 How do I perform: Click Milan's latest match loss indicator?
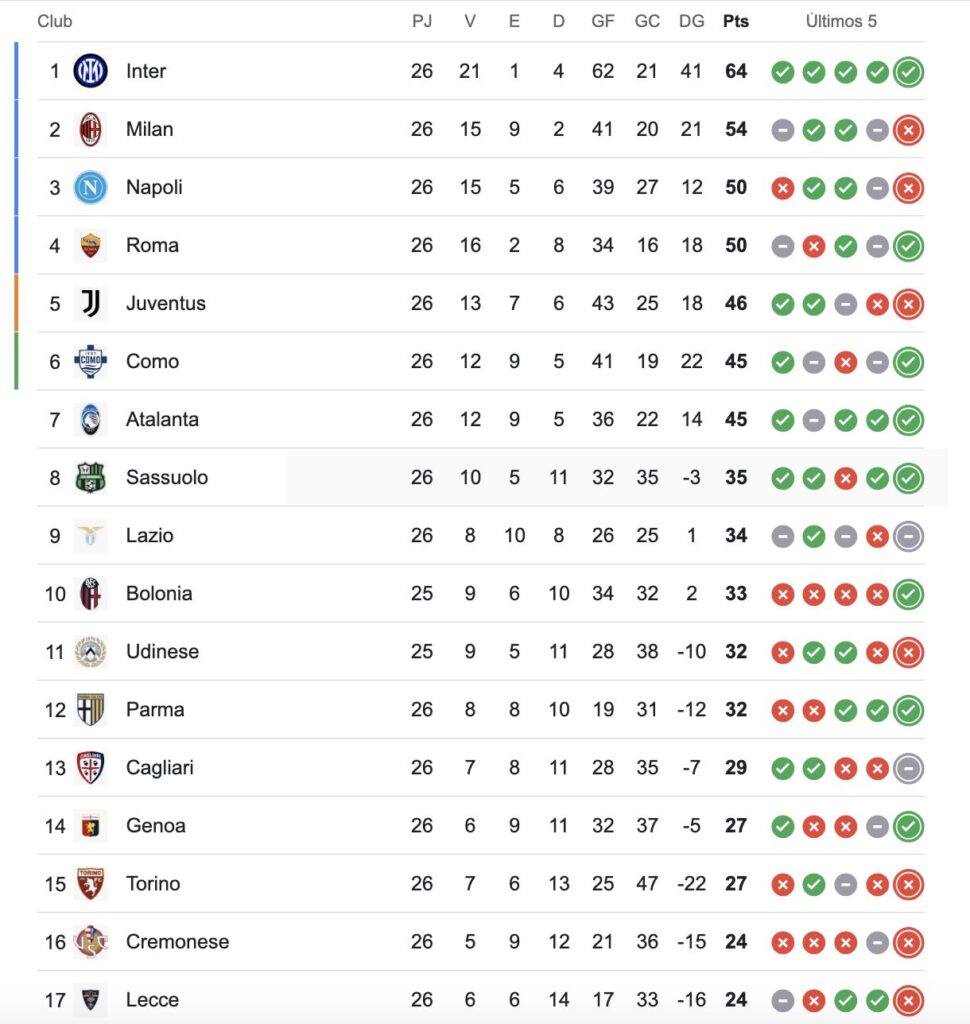tap(908, 130)
